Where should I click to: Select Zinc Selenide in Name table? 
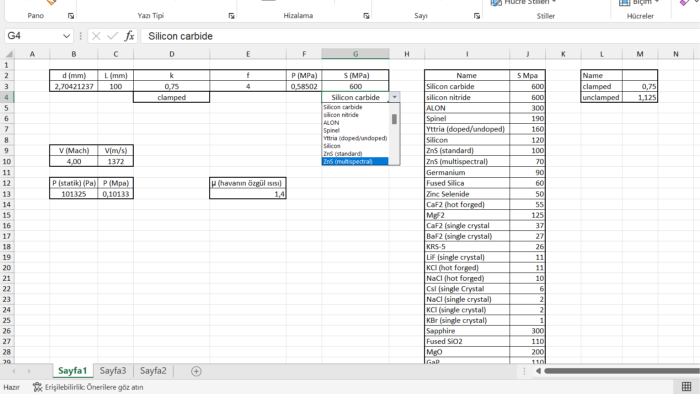pyautogui.click(x=467, y=194)
